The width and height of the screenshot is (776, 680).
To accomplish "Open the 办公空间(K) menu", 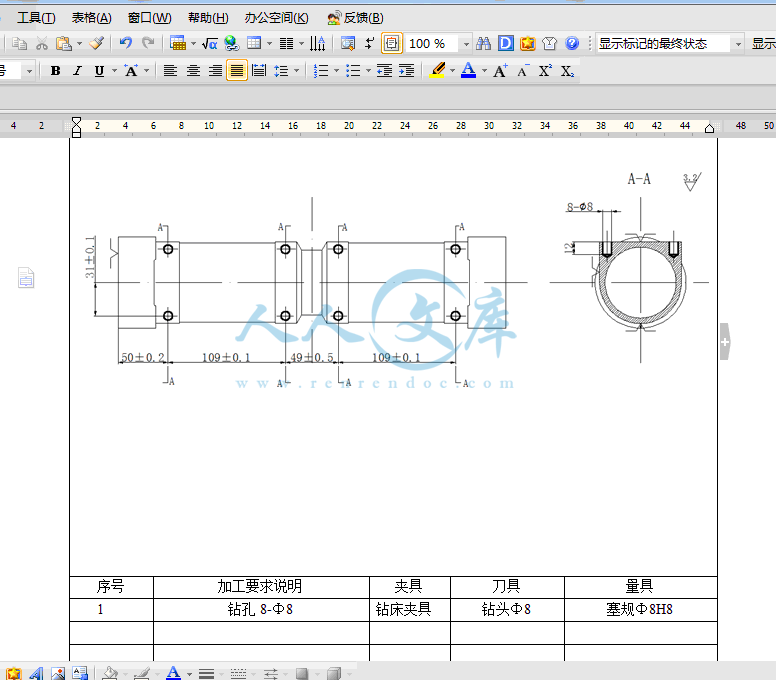I will (277, 18).
